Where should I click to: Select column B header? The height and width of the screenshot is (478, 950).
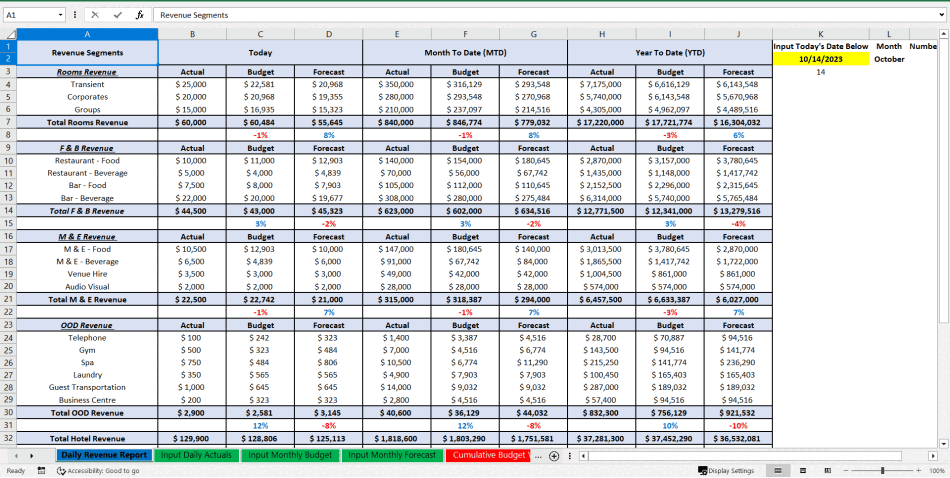[192, 34]
